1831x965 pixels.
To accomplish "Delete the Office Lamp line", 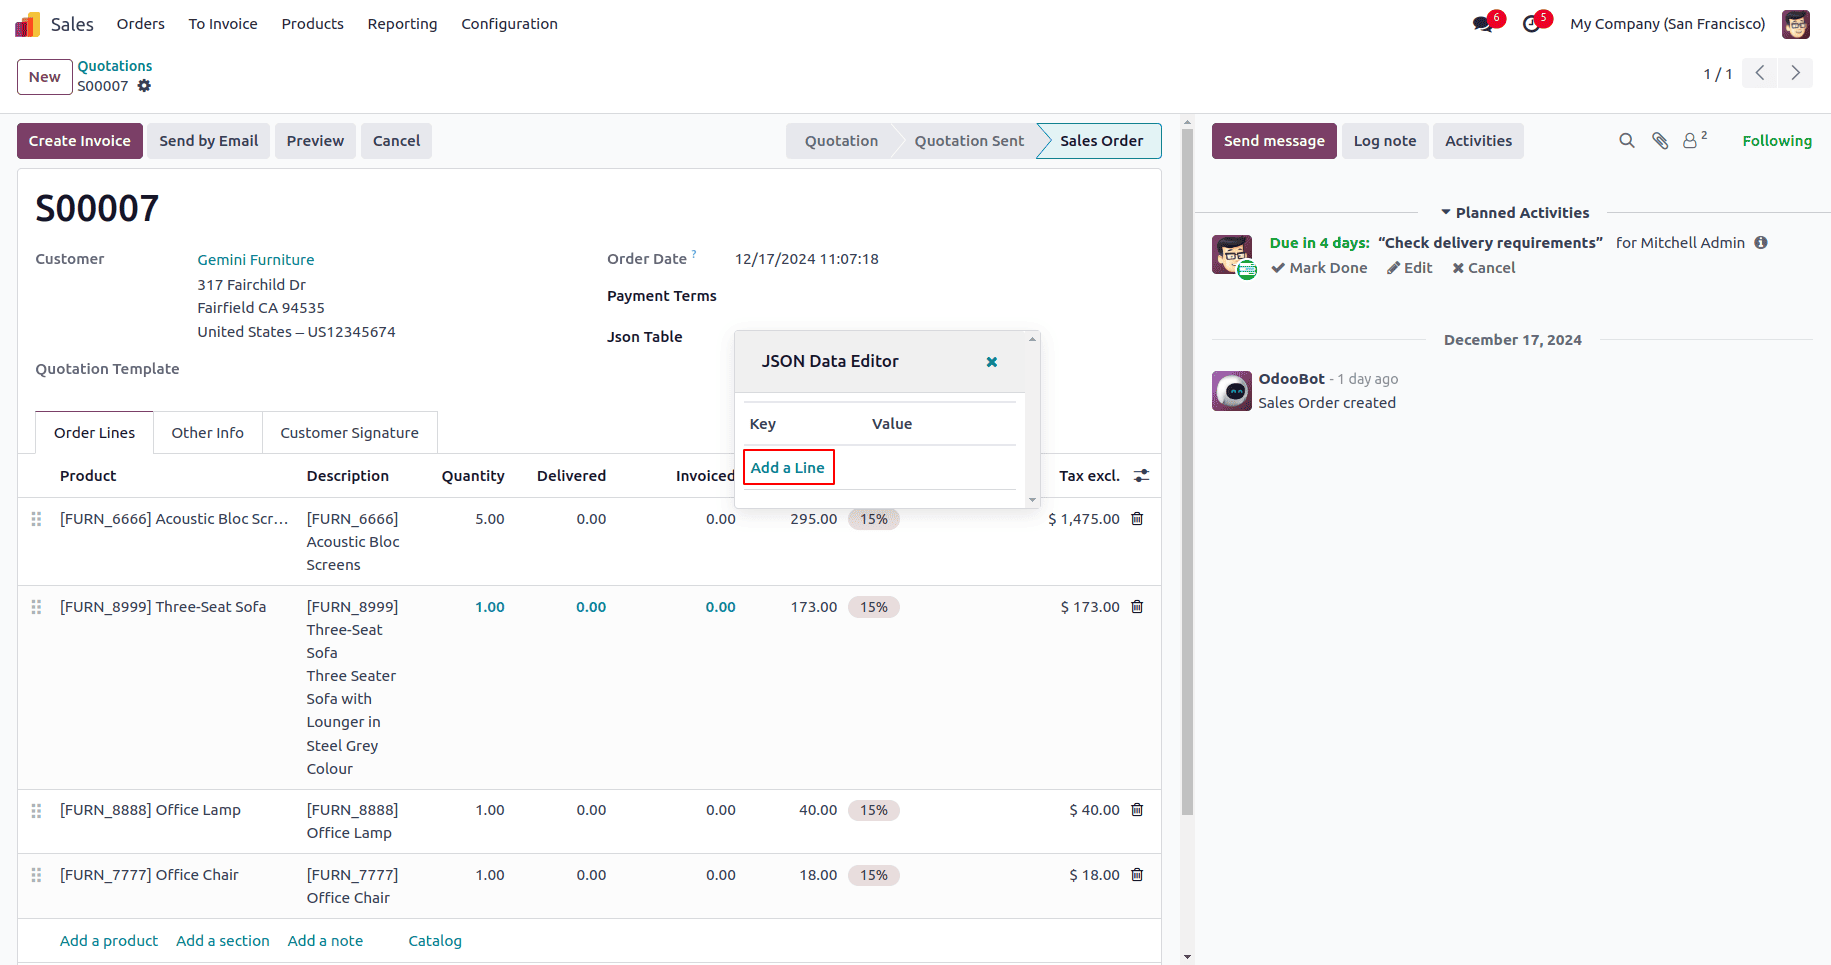I will tap(1137, 810).
